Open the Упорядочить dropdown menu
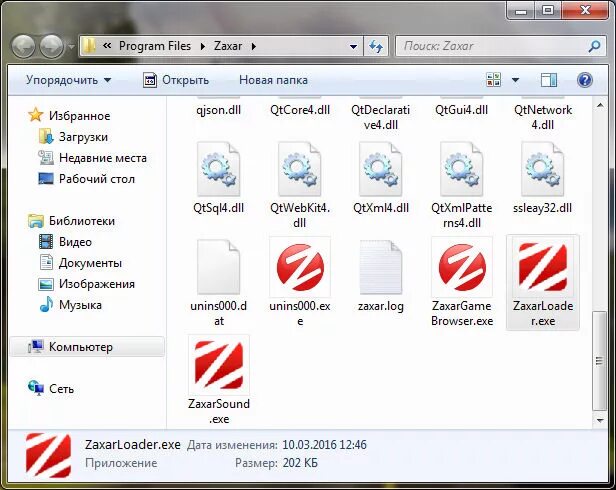Image resolution: width=616 pixels, height=490 pixels. [69, 80]
